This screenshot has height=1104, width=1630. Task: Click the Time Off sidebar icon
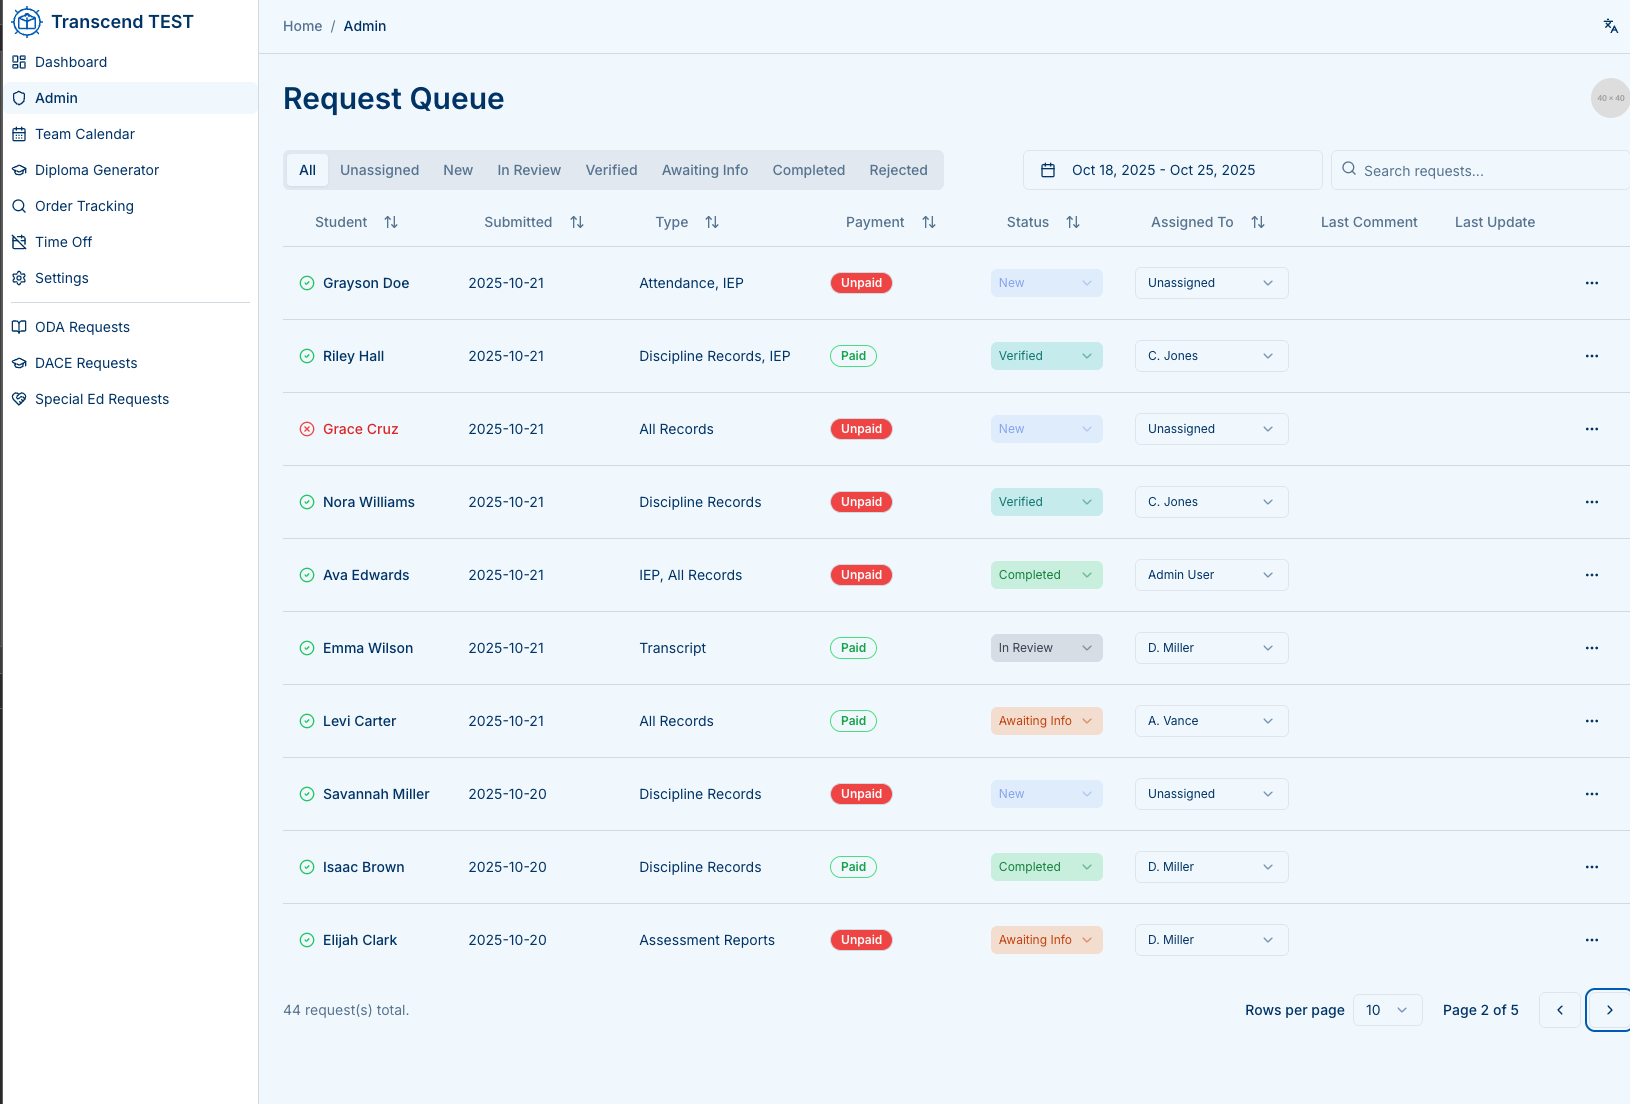pos(19,242)
